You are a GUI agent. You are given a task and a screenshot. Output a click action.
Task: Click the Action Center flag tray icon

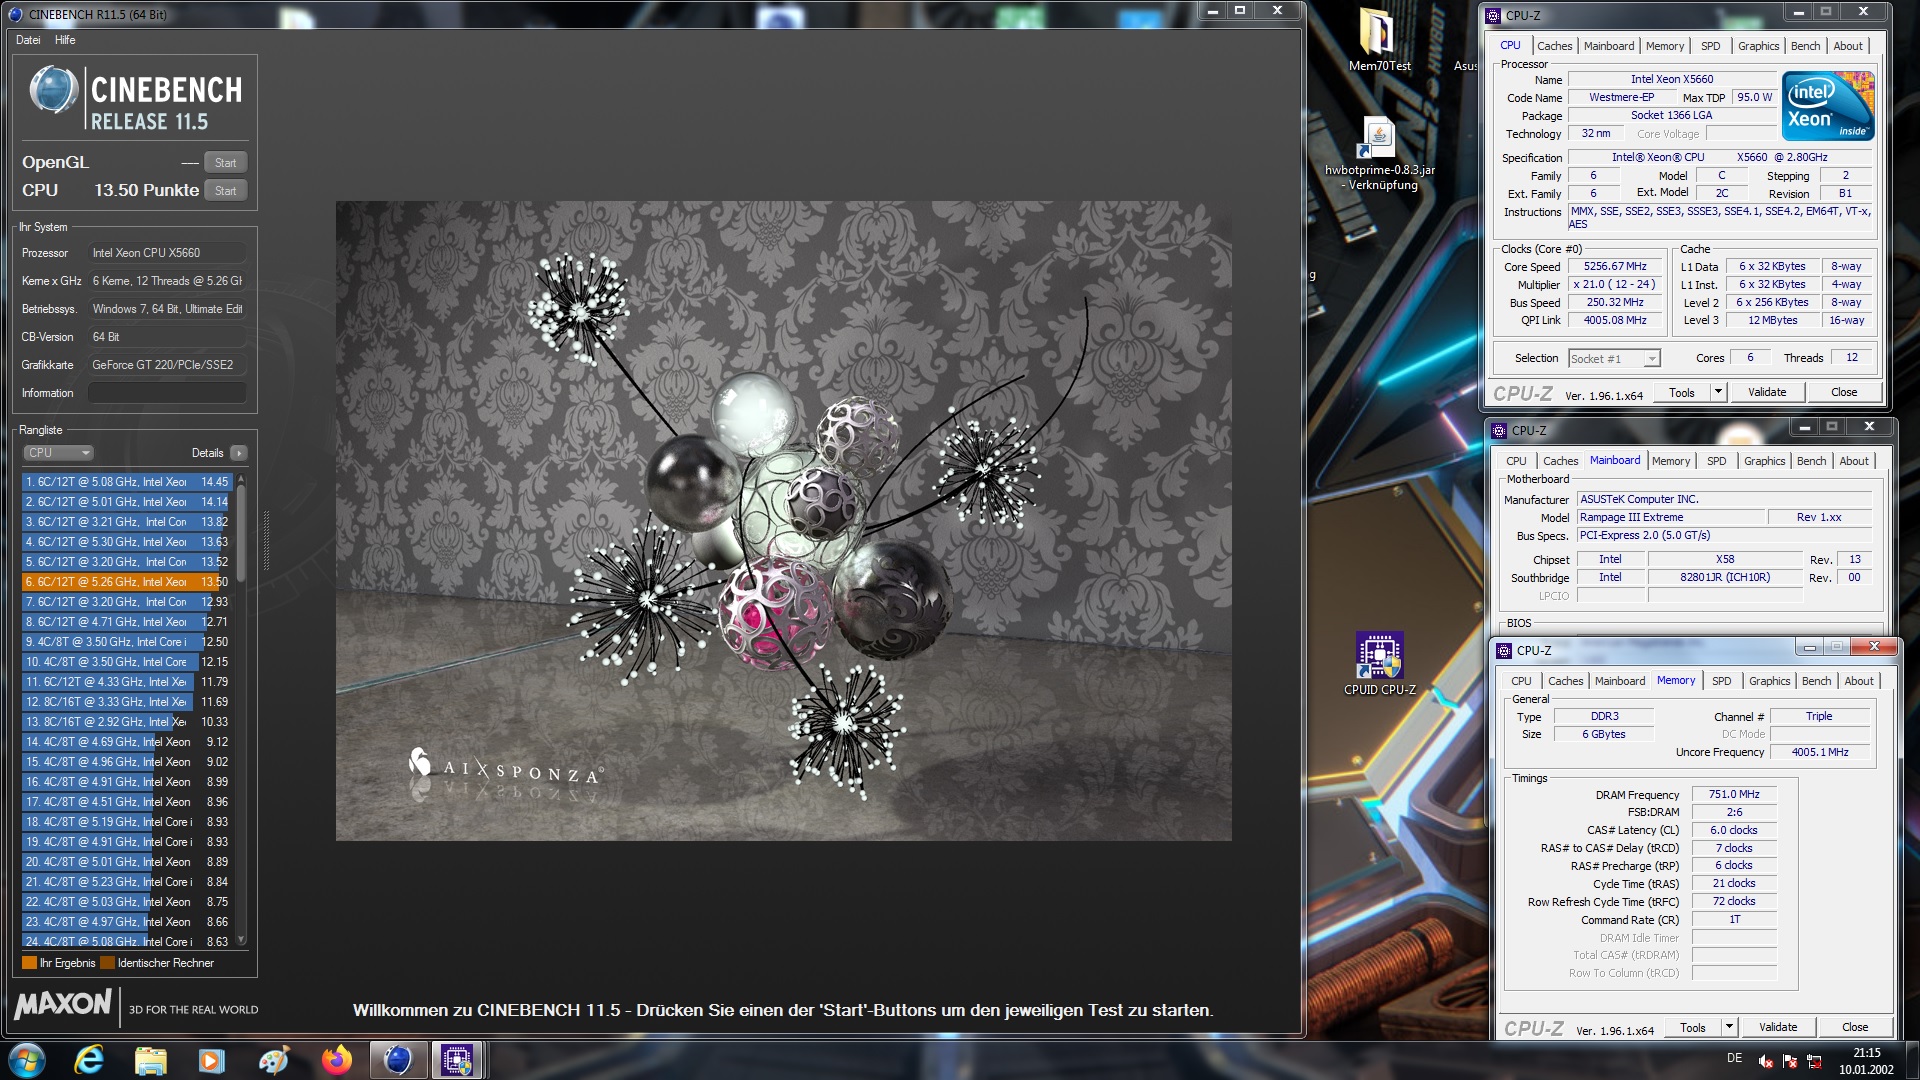1790,1062
